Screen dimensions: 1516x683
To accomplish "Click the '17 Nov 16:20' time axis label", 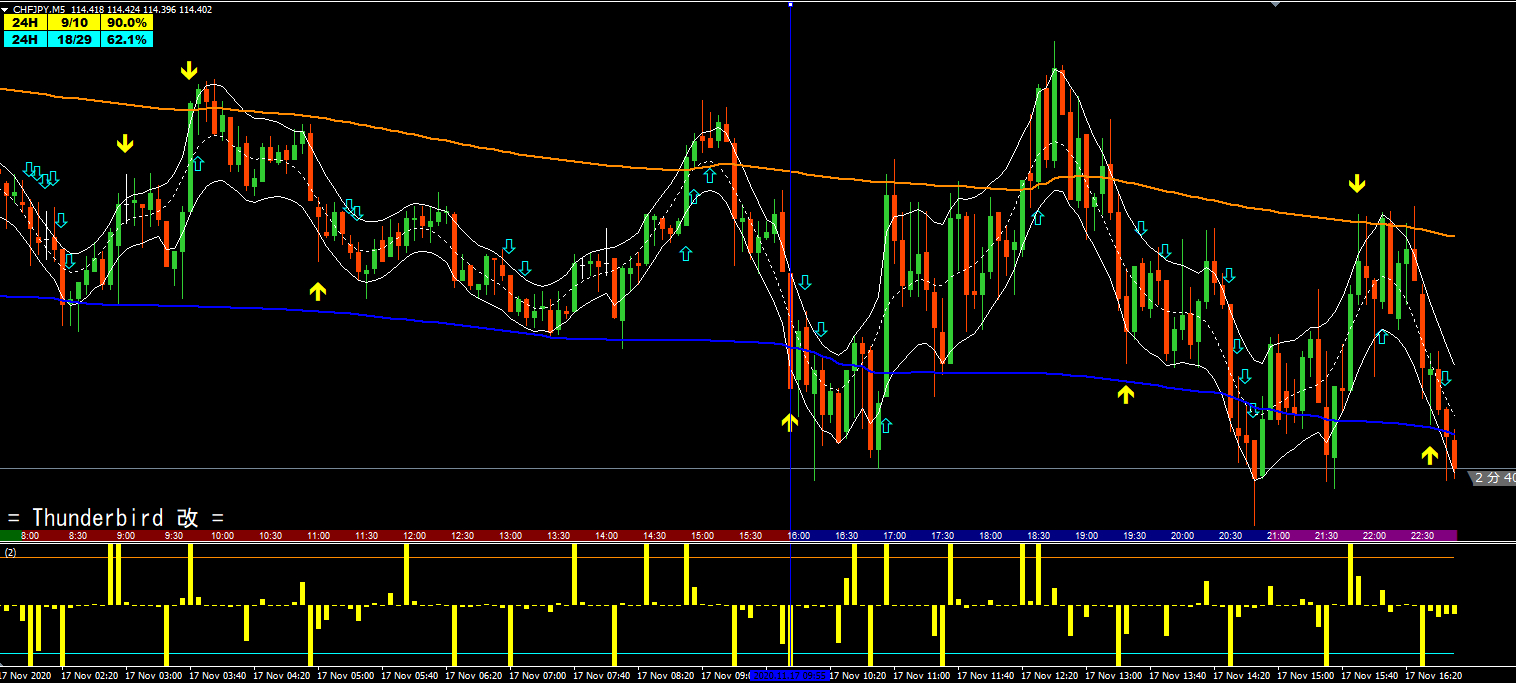I will [1436, 675].
